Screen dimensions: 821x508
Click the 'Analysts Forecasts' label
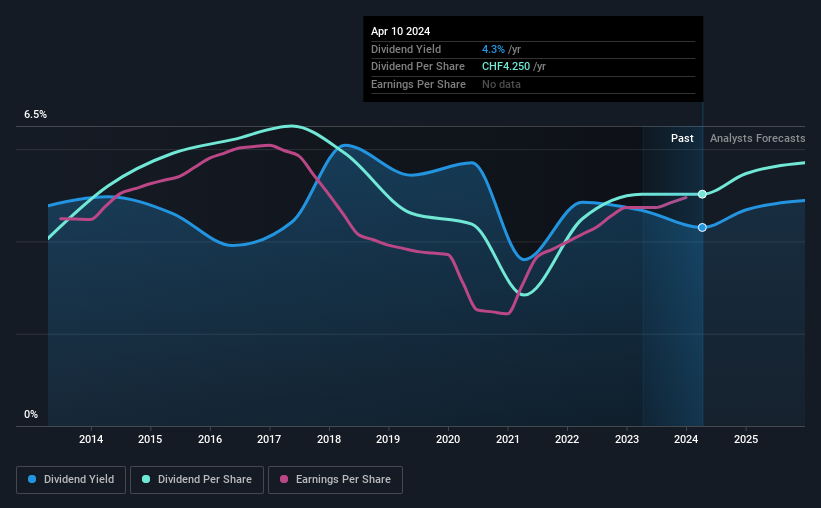(757, 138)
